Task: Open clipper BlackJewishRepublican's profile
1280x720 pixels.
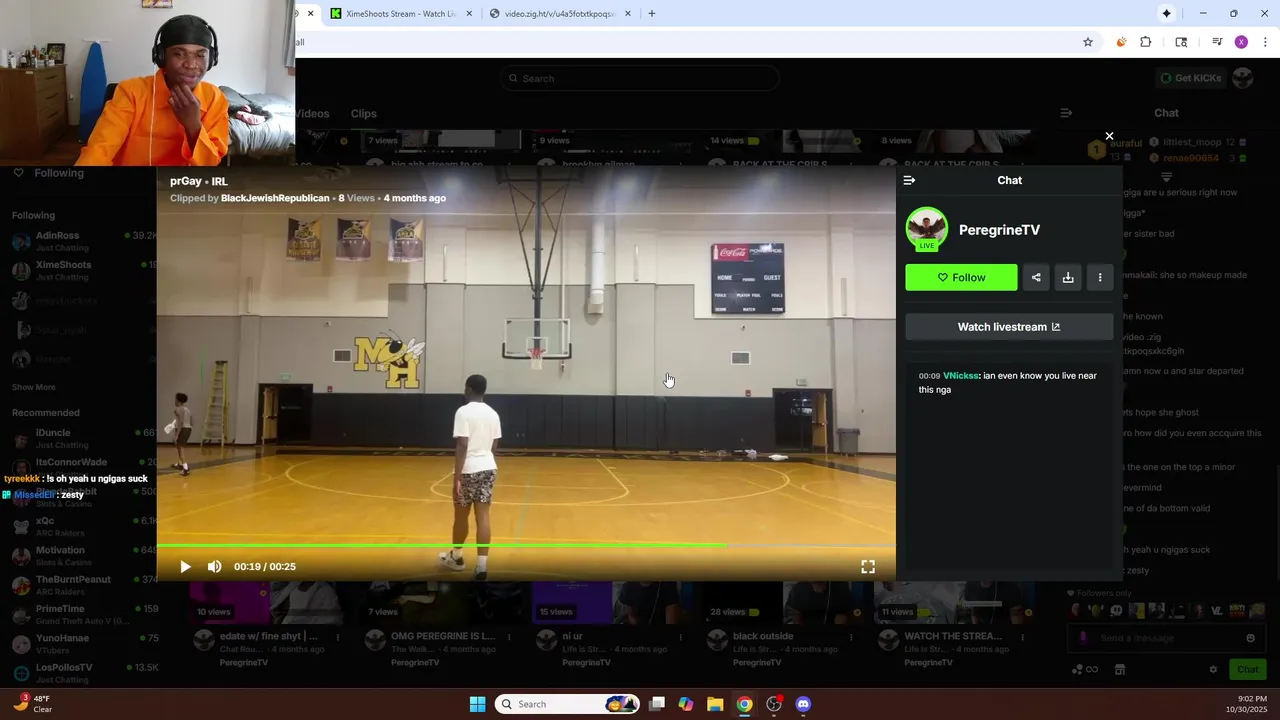Action: coord(275,198)
